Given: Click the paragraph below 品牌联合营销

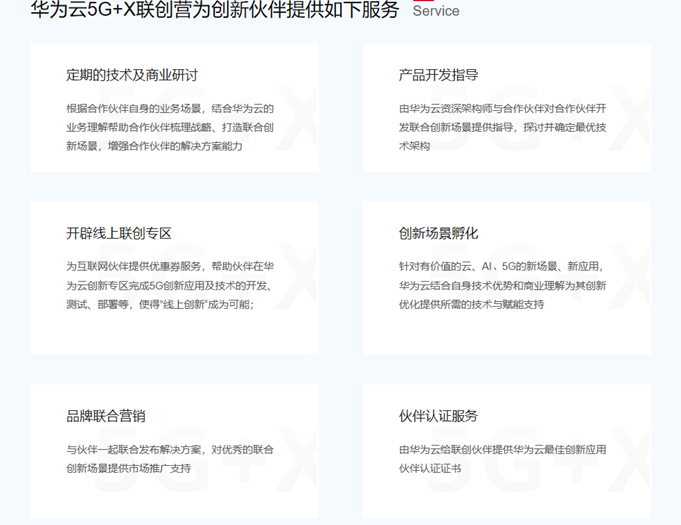Looking at the screenshot, I should [170, 458].
